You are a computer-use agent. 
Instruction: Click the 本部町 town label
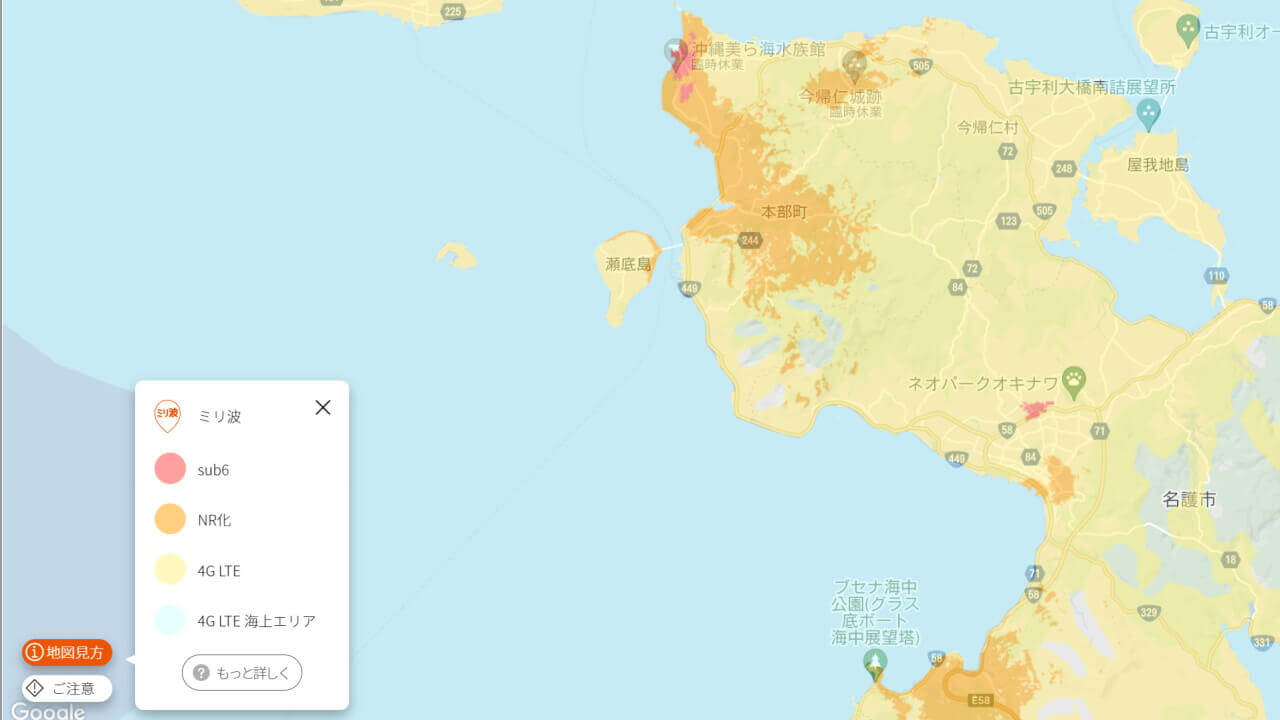(784, 212)
